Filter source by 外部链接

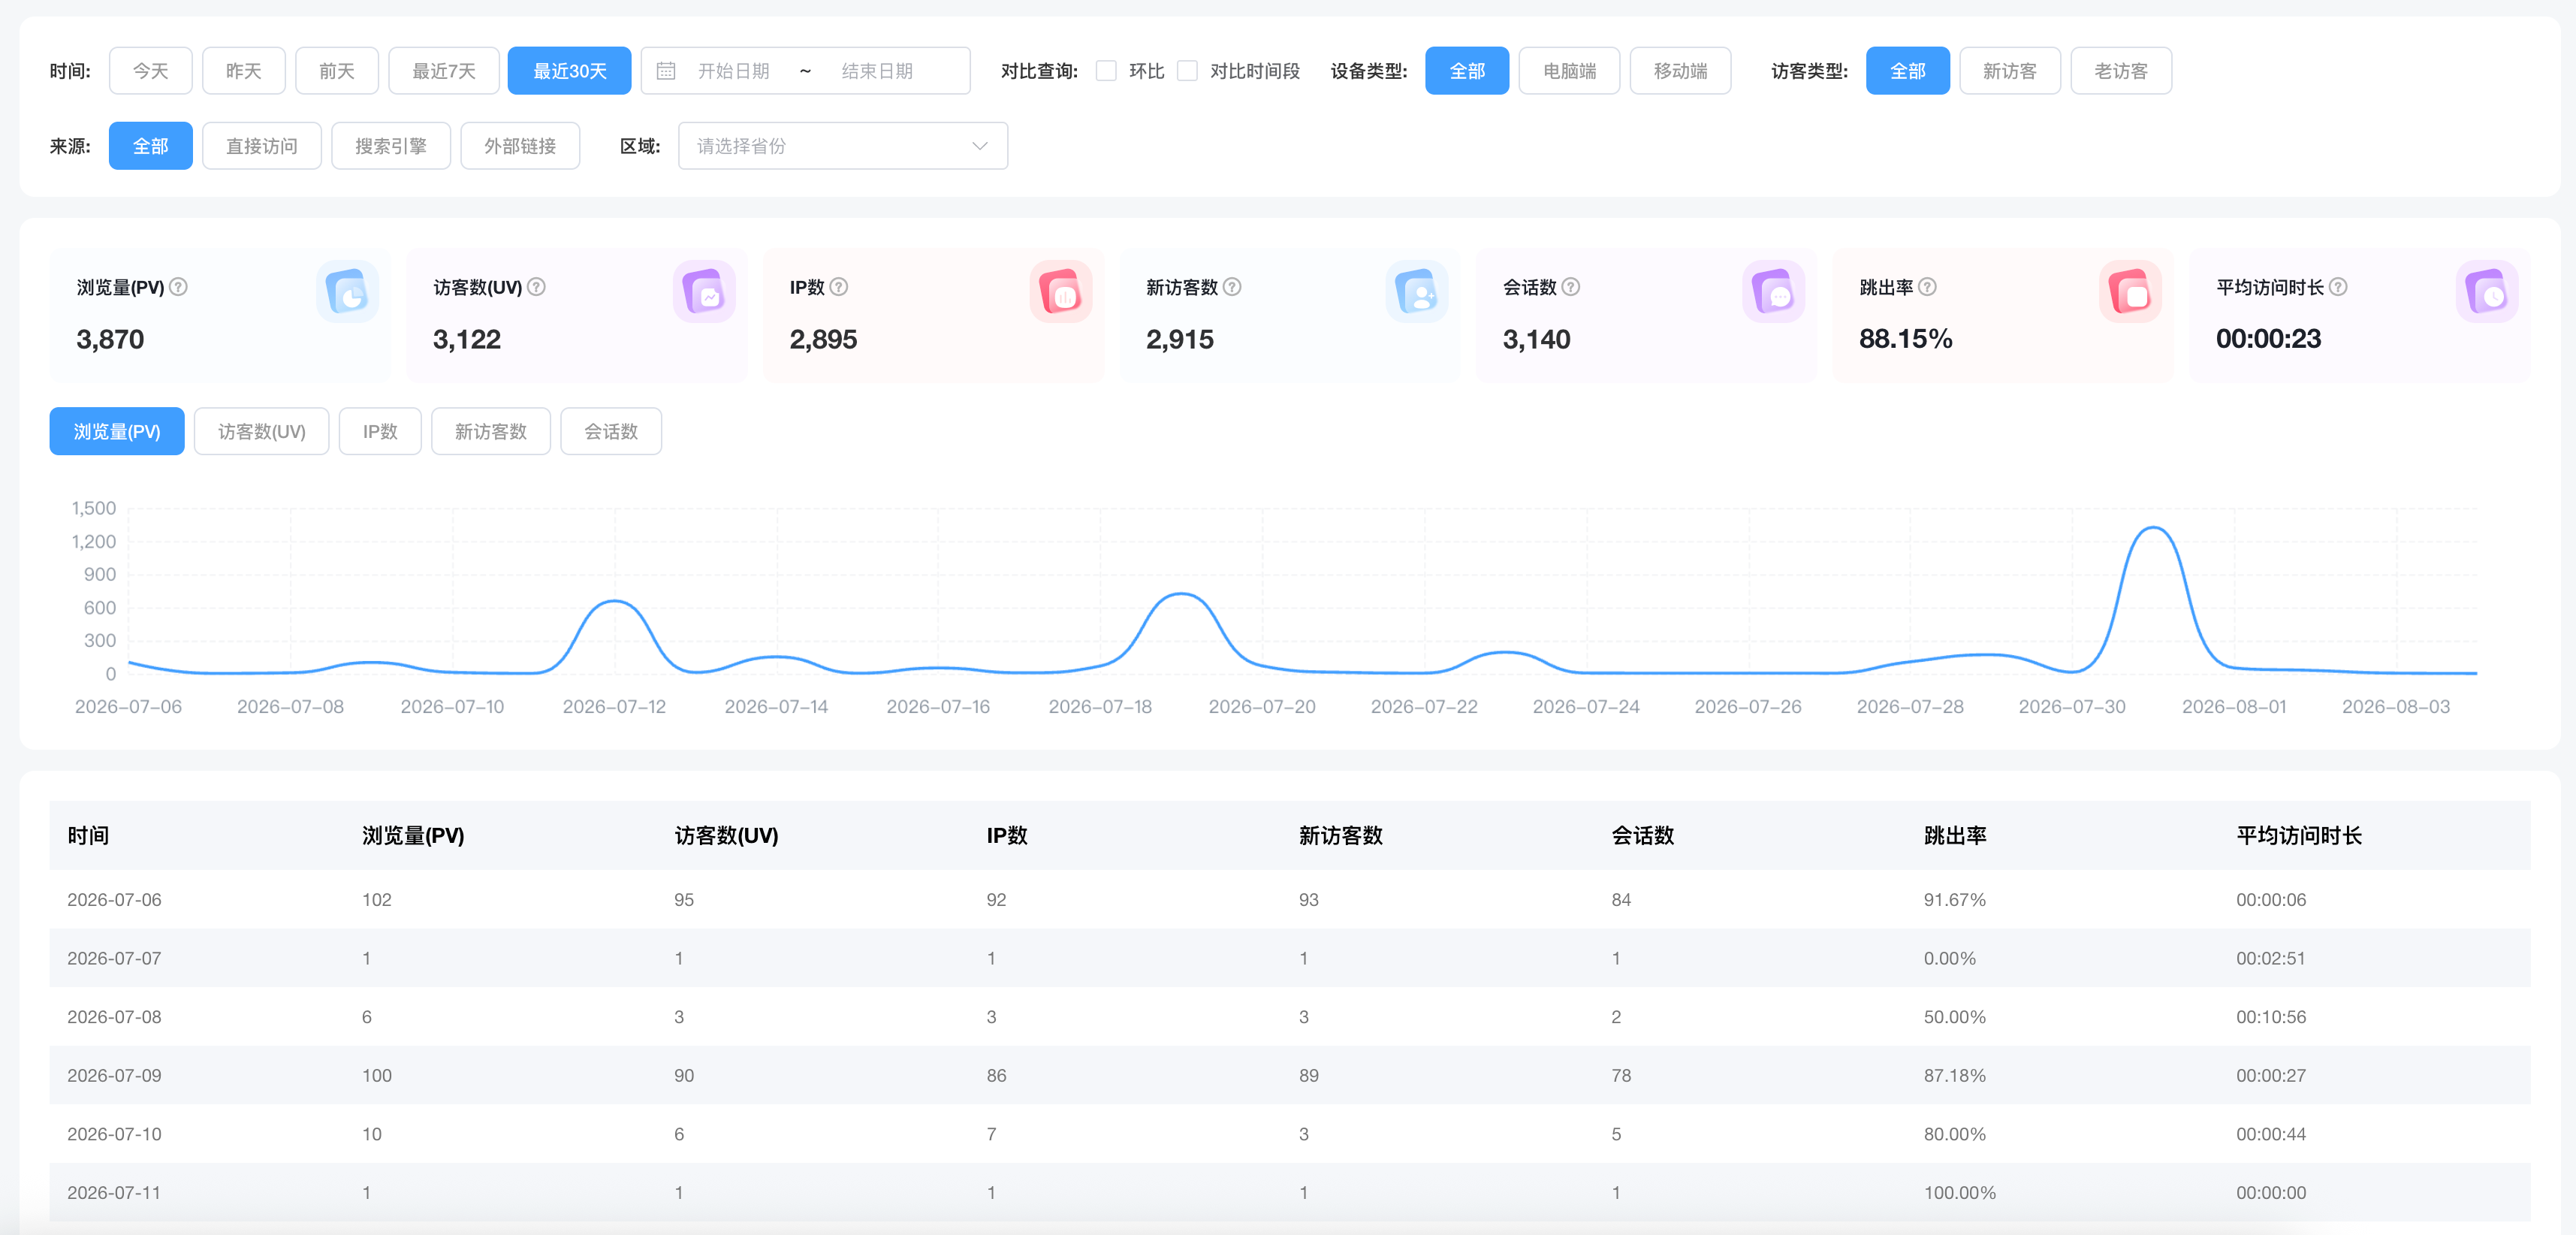pos(520,146)
